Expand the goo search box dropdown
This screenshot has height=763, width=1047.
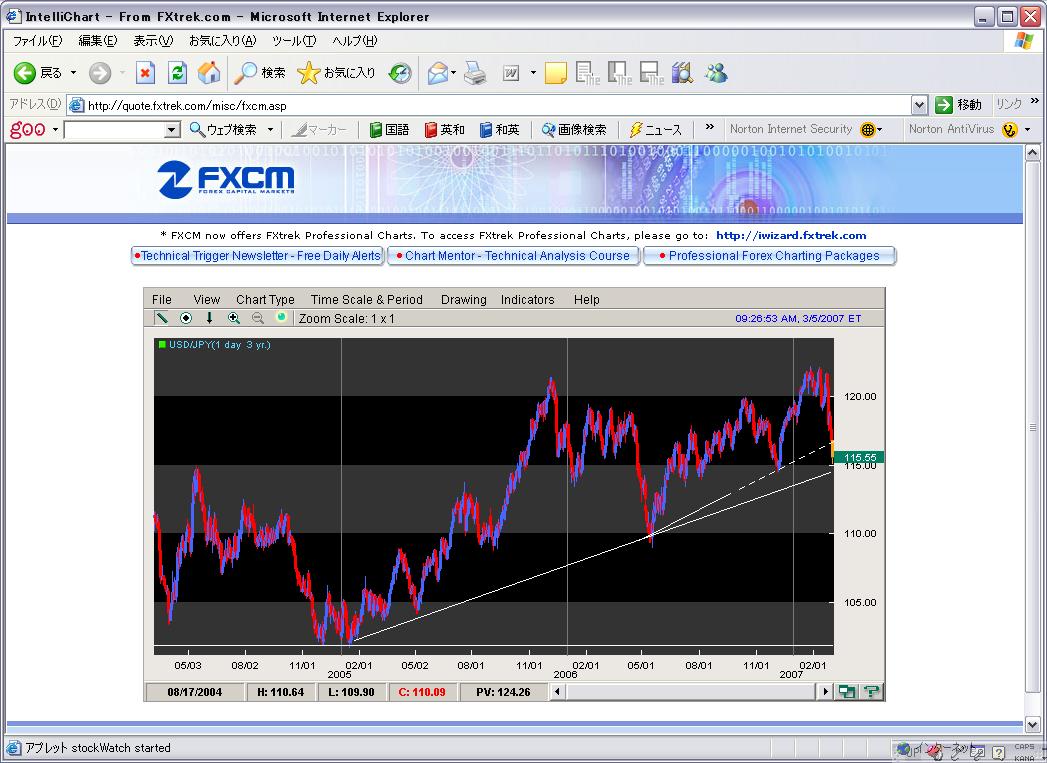171,130
